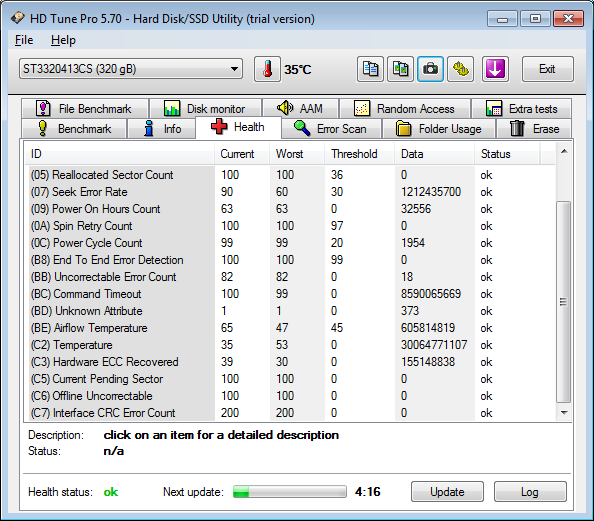Click the scroll down arrow of attribute list

[564, 413]
